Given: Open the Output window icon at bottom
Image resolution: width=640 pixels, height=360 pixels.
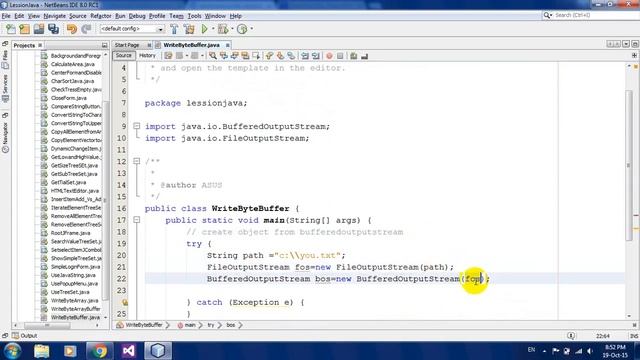Looking at the screenshot, I should 15,336.
